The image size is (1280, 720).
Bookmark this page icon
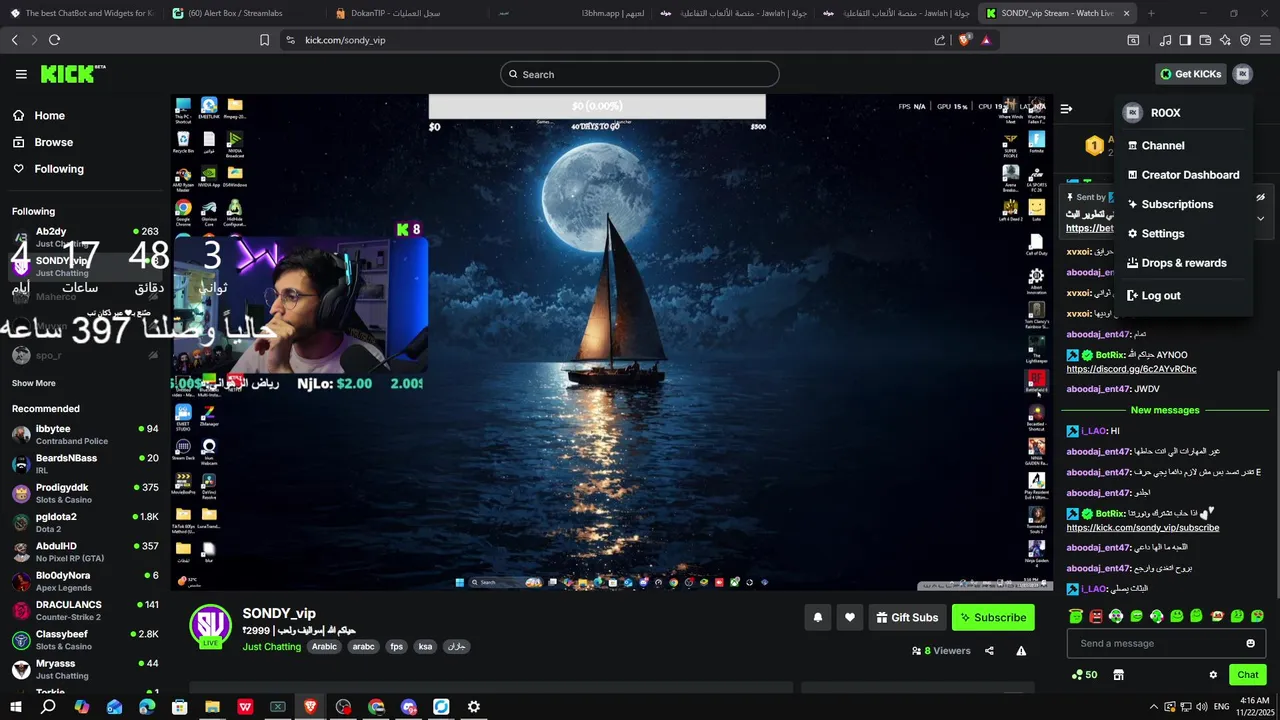[264, 40]
